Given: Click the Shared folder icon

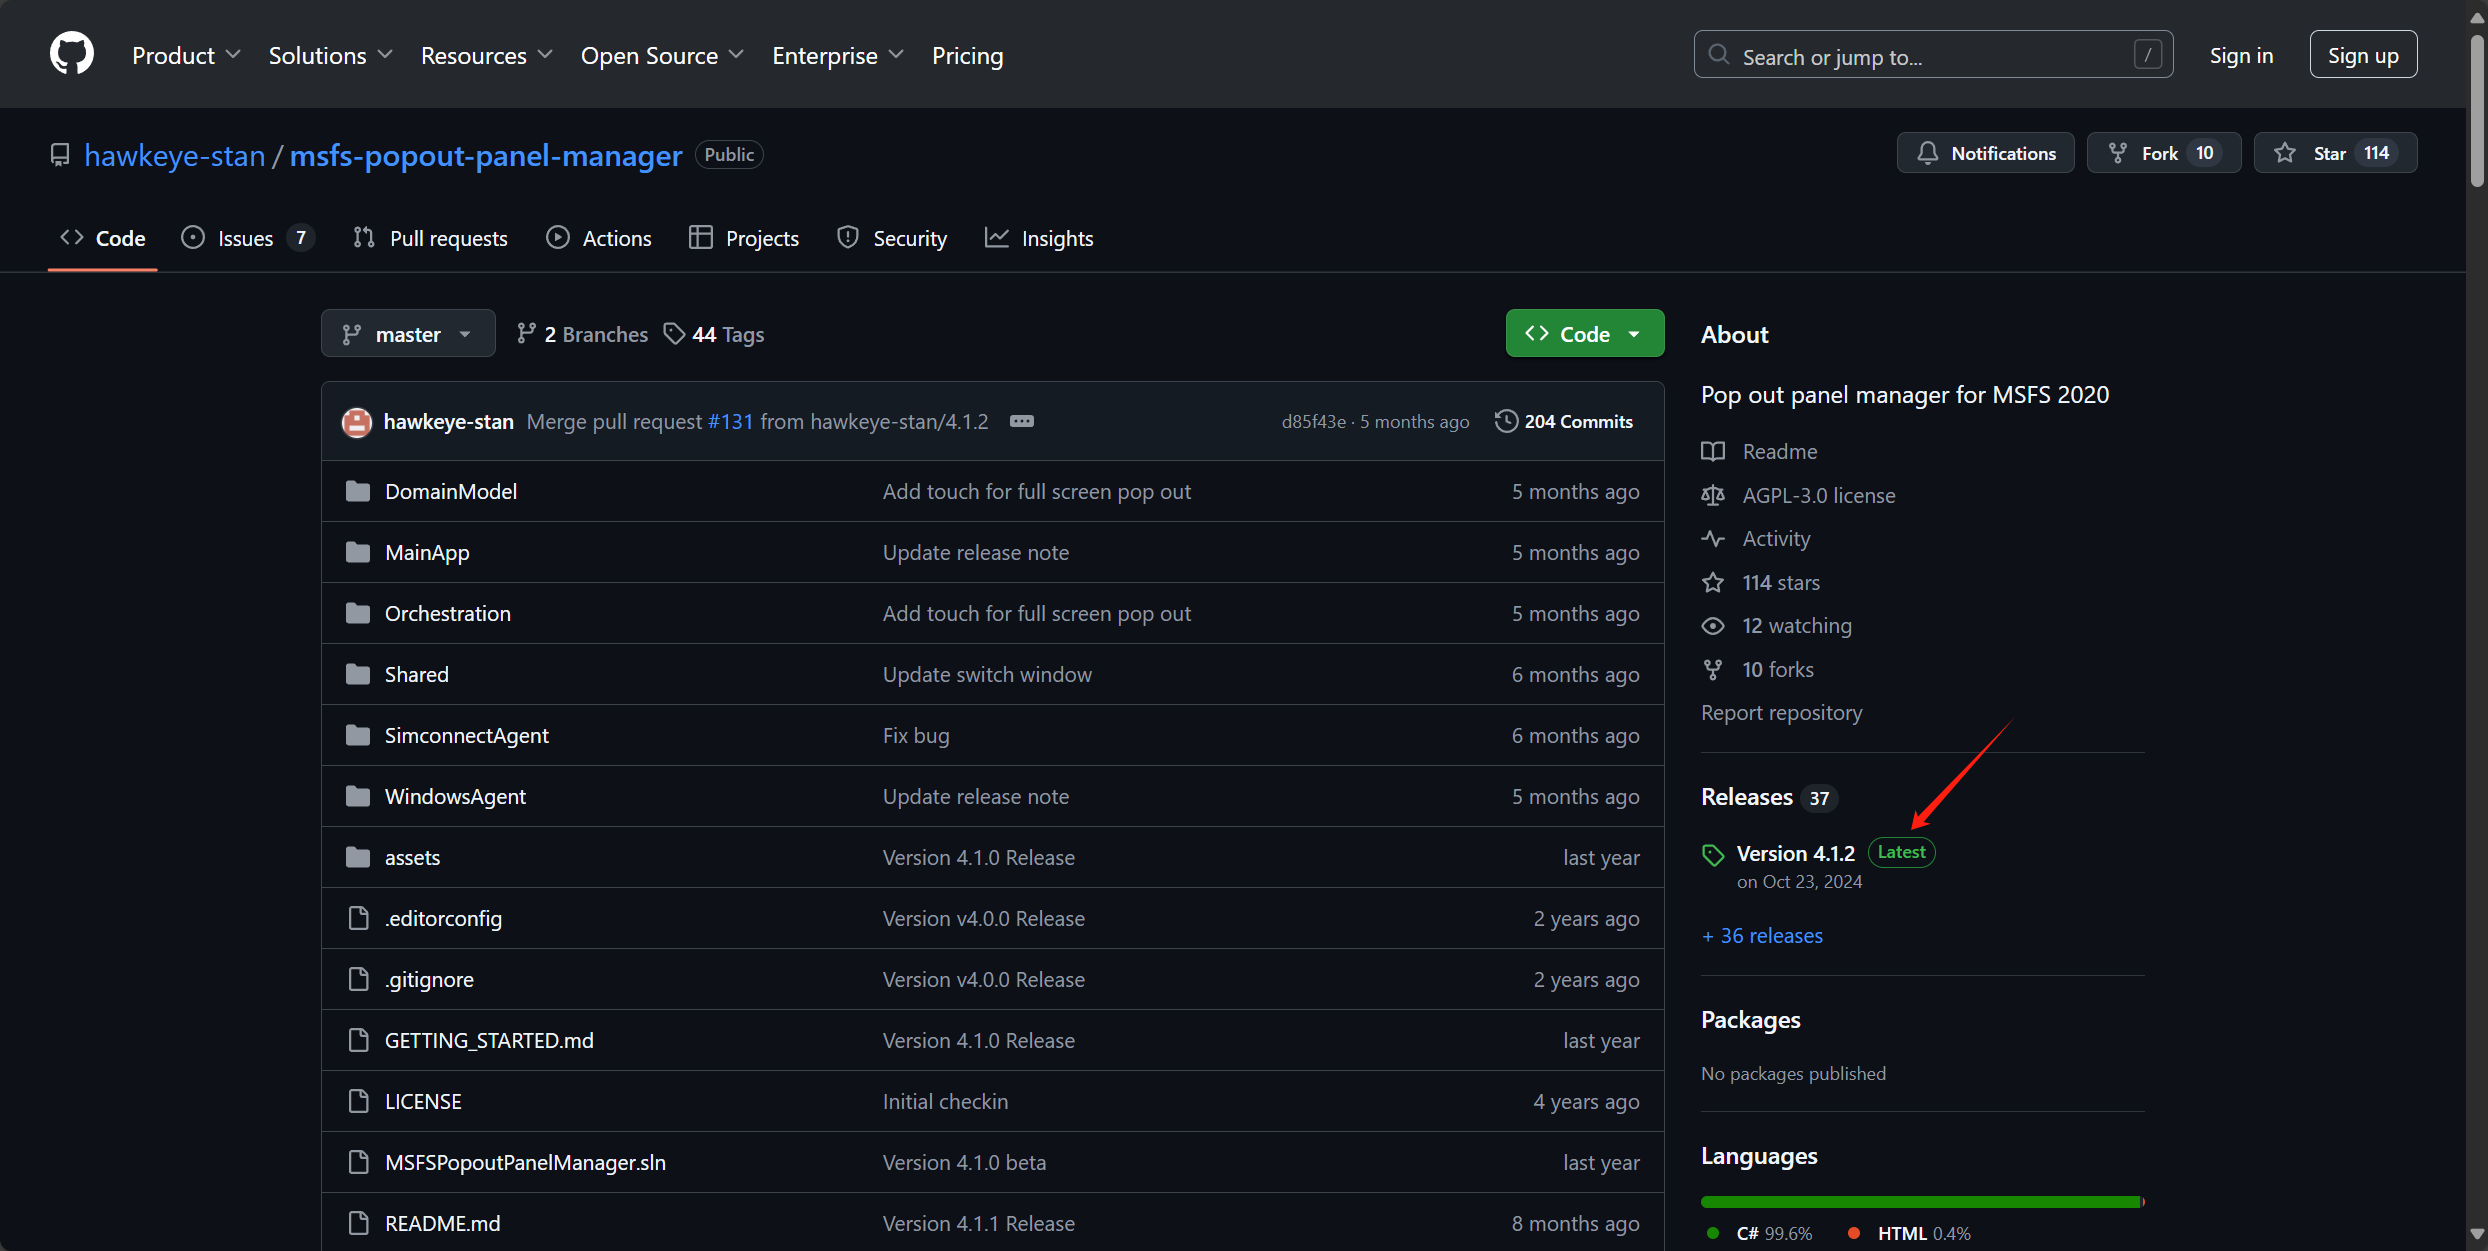Looking at the screenshot, I should click(x=357, y=674).
